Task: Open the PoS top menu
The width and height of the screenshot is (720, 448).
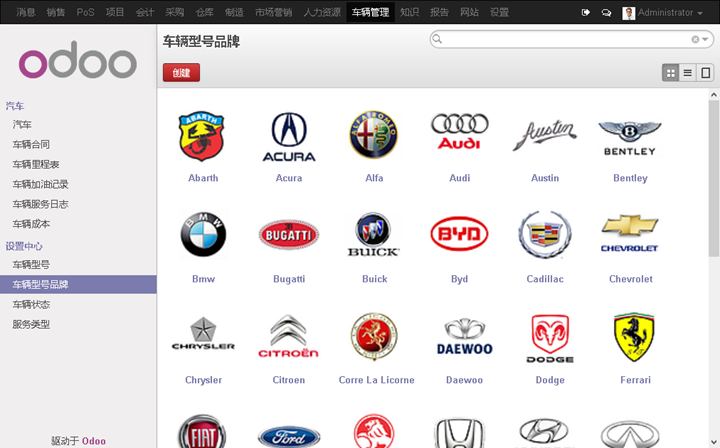Action: click(85, 12)
